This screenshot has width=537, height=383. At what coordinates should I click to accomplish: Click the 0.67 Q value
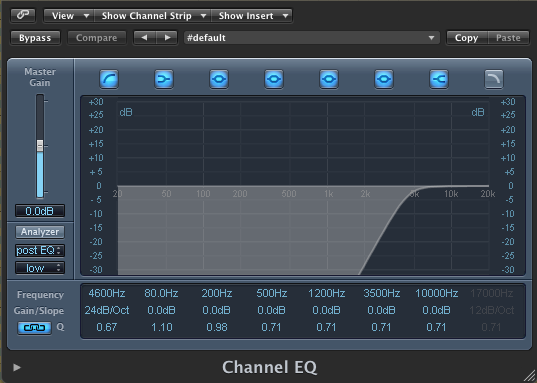pos(107,328)
